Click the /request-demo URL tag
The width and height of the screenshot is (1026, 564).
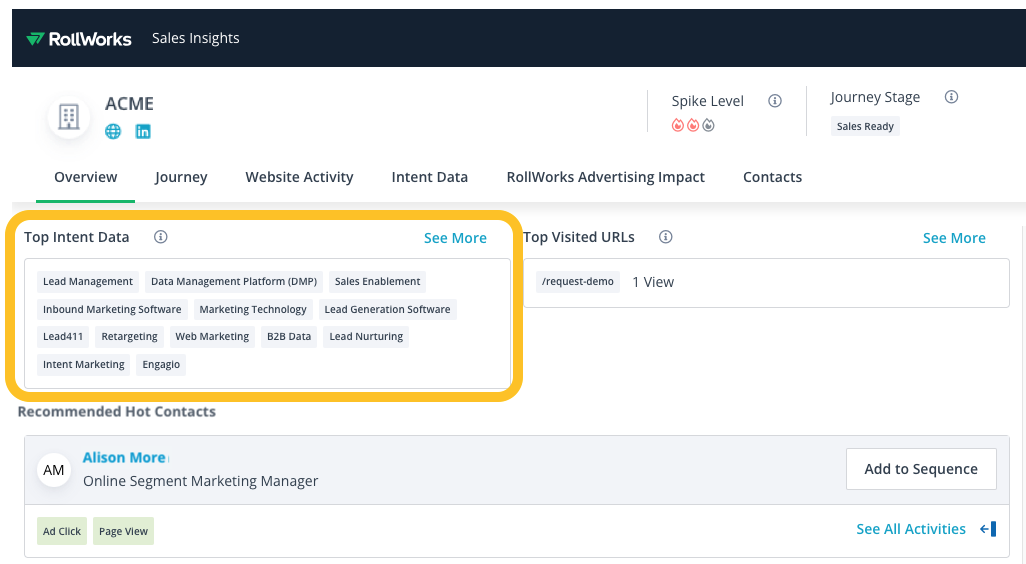(x=578, y=281)
